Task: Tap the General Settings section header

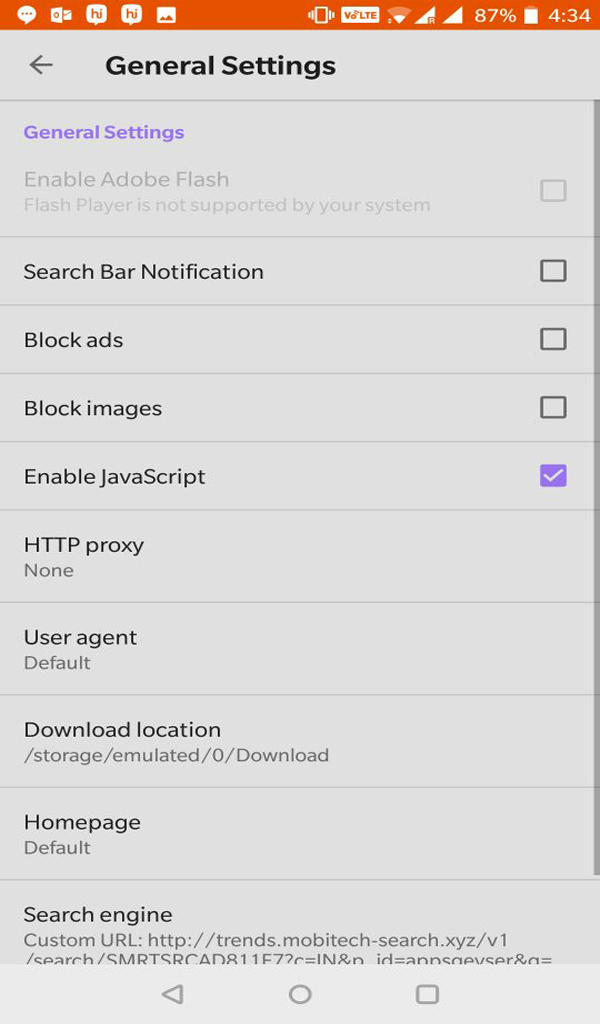Action: pos(104,133)
